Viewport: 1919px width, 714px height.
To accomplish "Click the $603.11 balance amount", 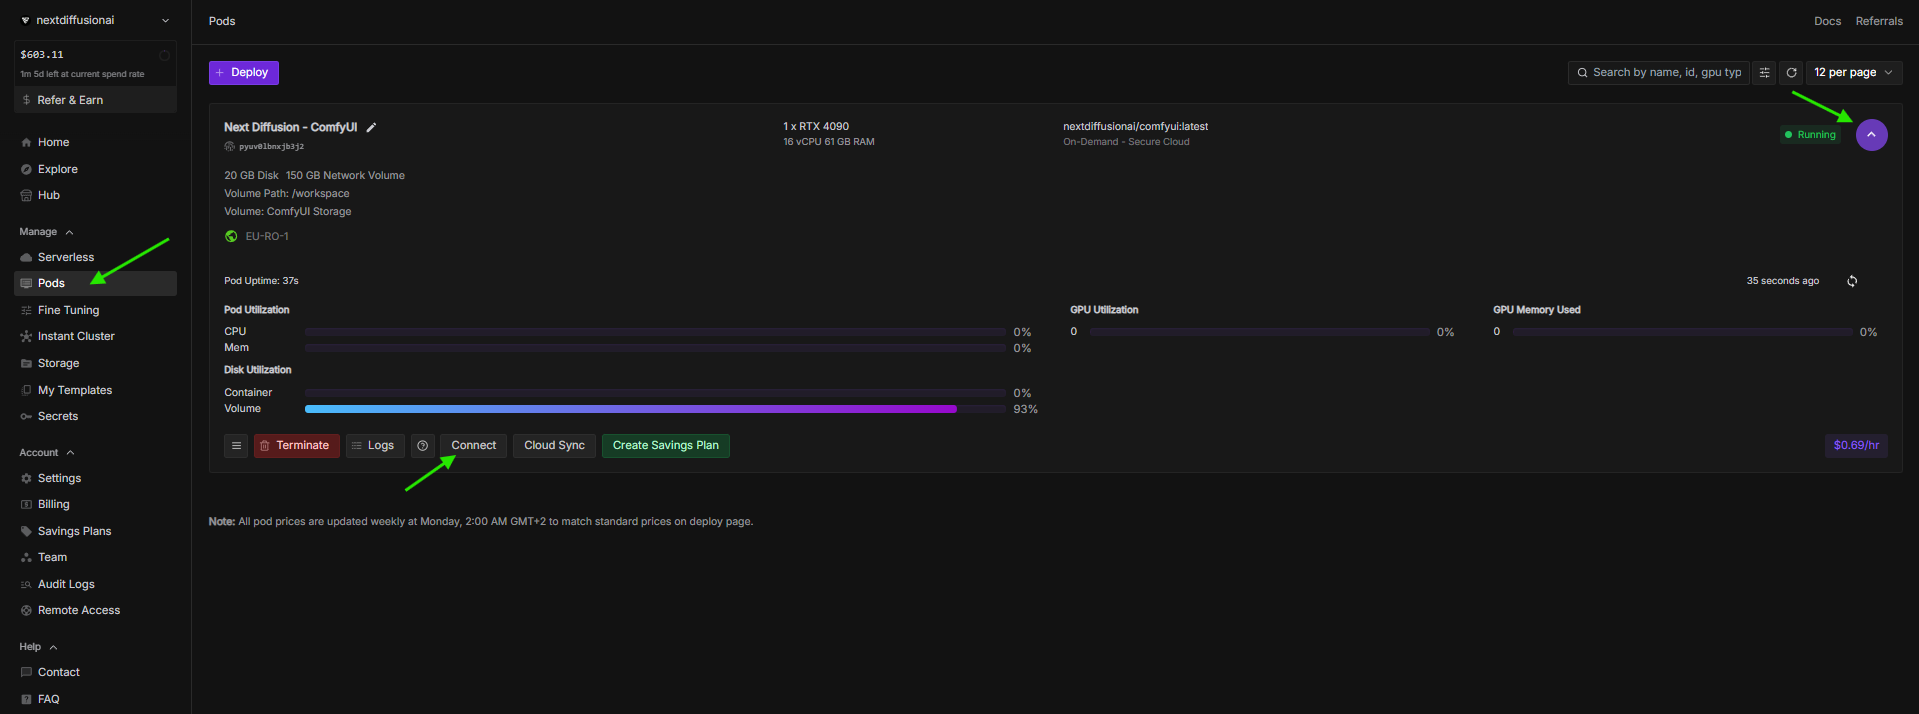I will point(42,55).
